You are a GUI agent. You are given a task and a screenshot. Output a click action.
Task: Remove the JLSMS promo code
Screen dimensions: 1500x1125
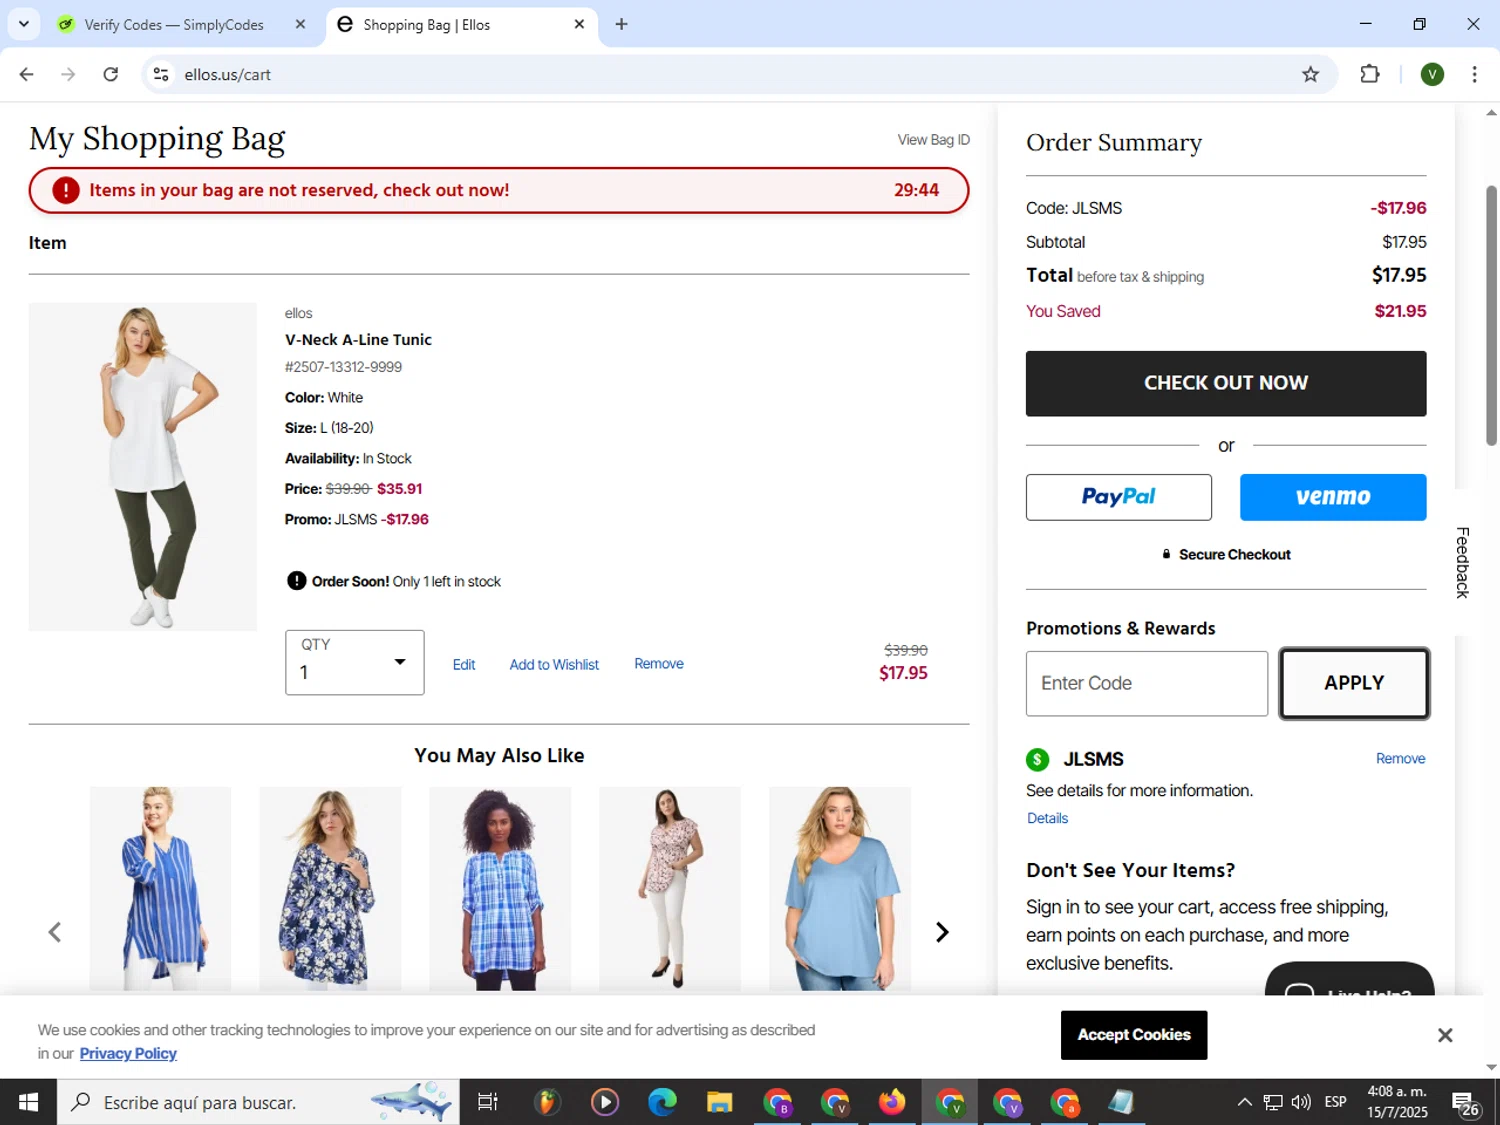pos(1400,759)
